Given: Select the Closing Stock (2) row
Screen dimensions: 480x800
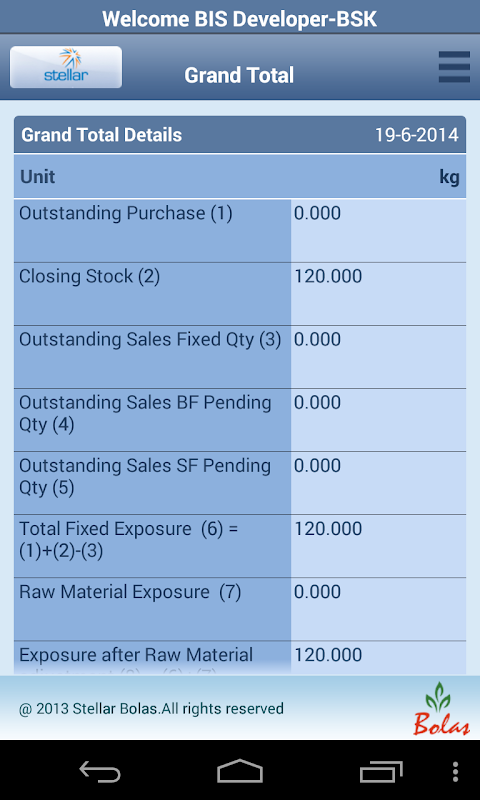Looking at the screenshot, I should [x=240, y=294].
